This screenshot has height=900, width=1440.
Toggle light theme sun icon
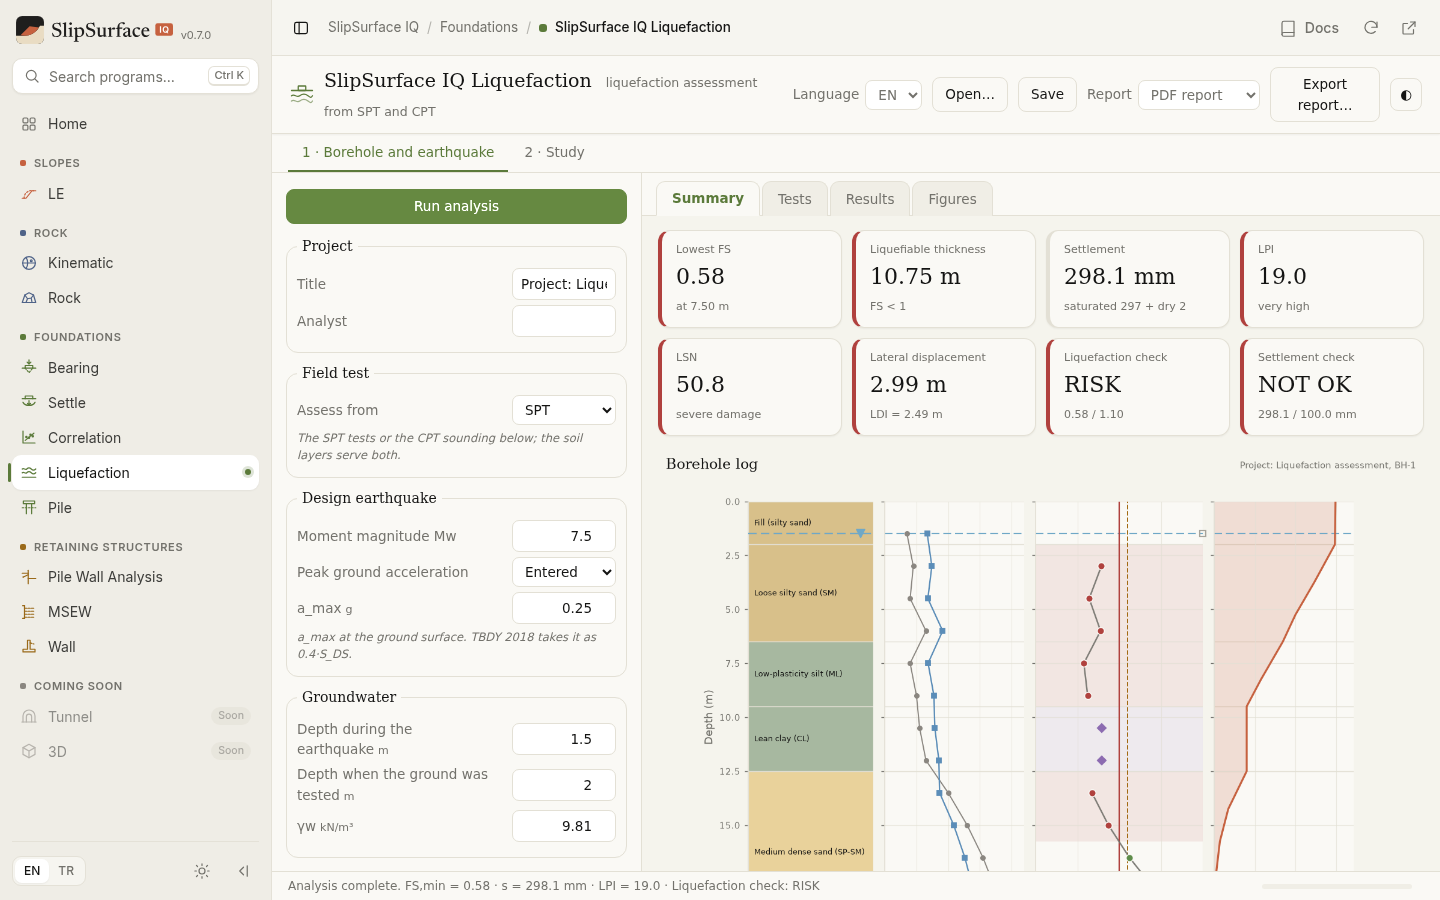point(202,871)
